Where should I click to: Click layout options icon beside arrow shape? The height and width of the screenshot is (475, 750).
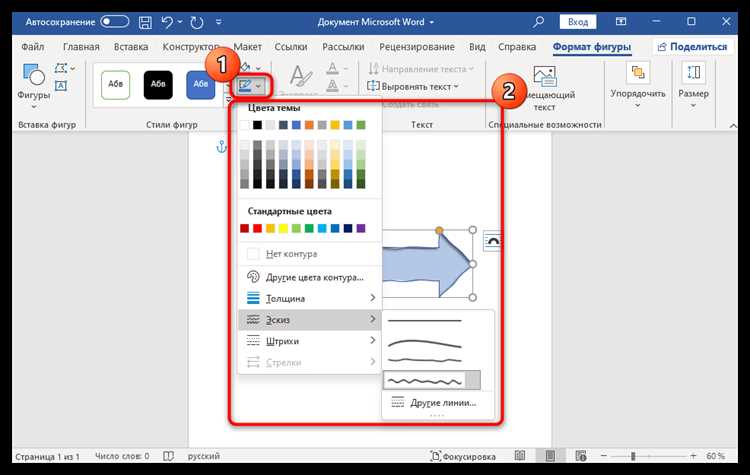click(492, 241)
